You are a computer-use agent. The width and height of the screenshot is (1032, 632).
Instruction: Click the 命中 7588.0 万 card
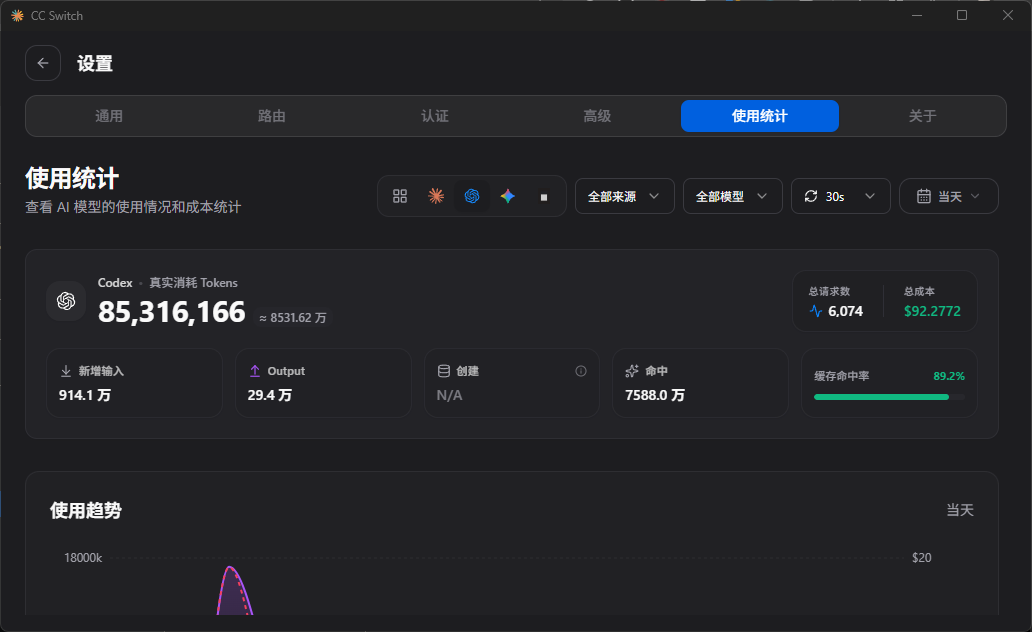click(x=700, y=382)
